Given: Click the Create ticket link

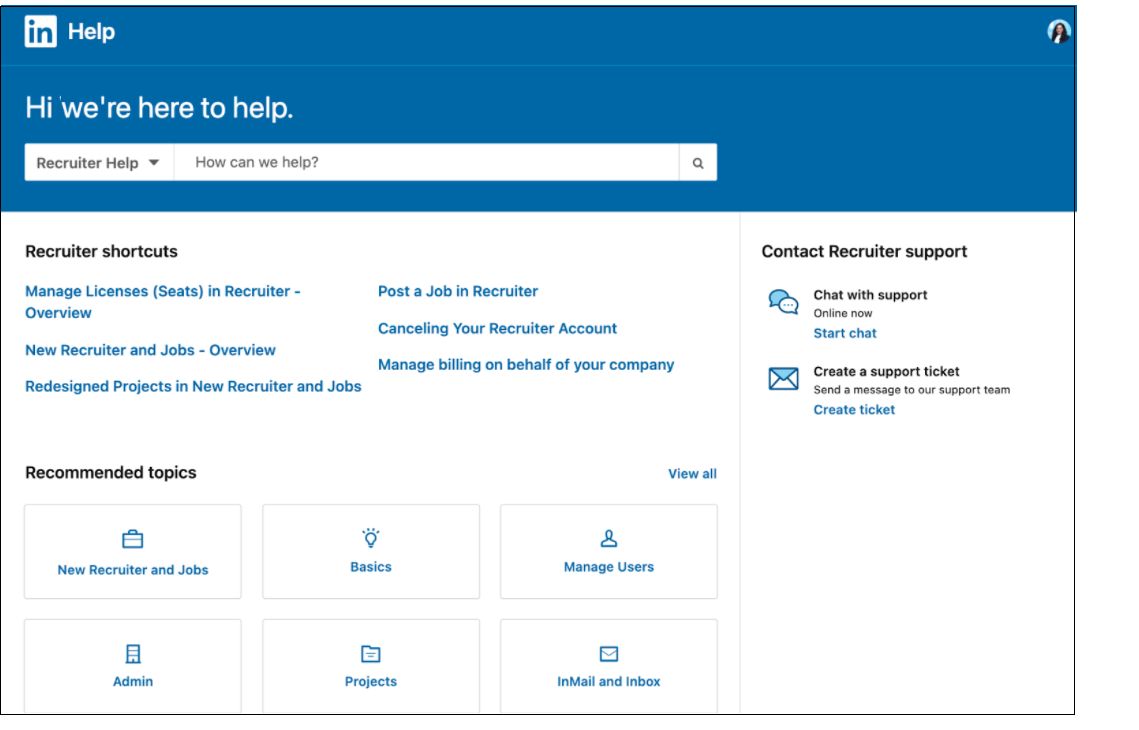Looking at the screenshot, I should (x=854, y=410).
